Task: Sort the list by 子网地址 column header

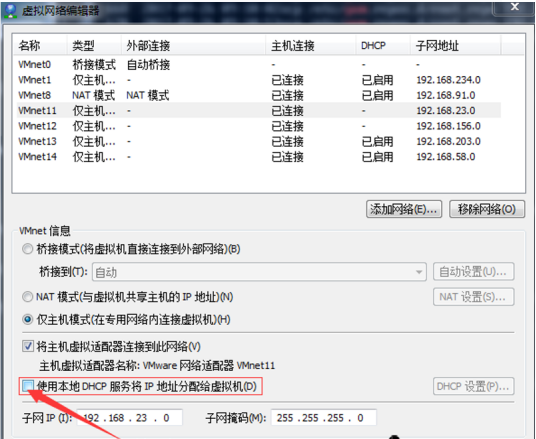Action: tap(455, 45)
